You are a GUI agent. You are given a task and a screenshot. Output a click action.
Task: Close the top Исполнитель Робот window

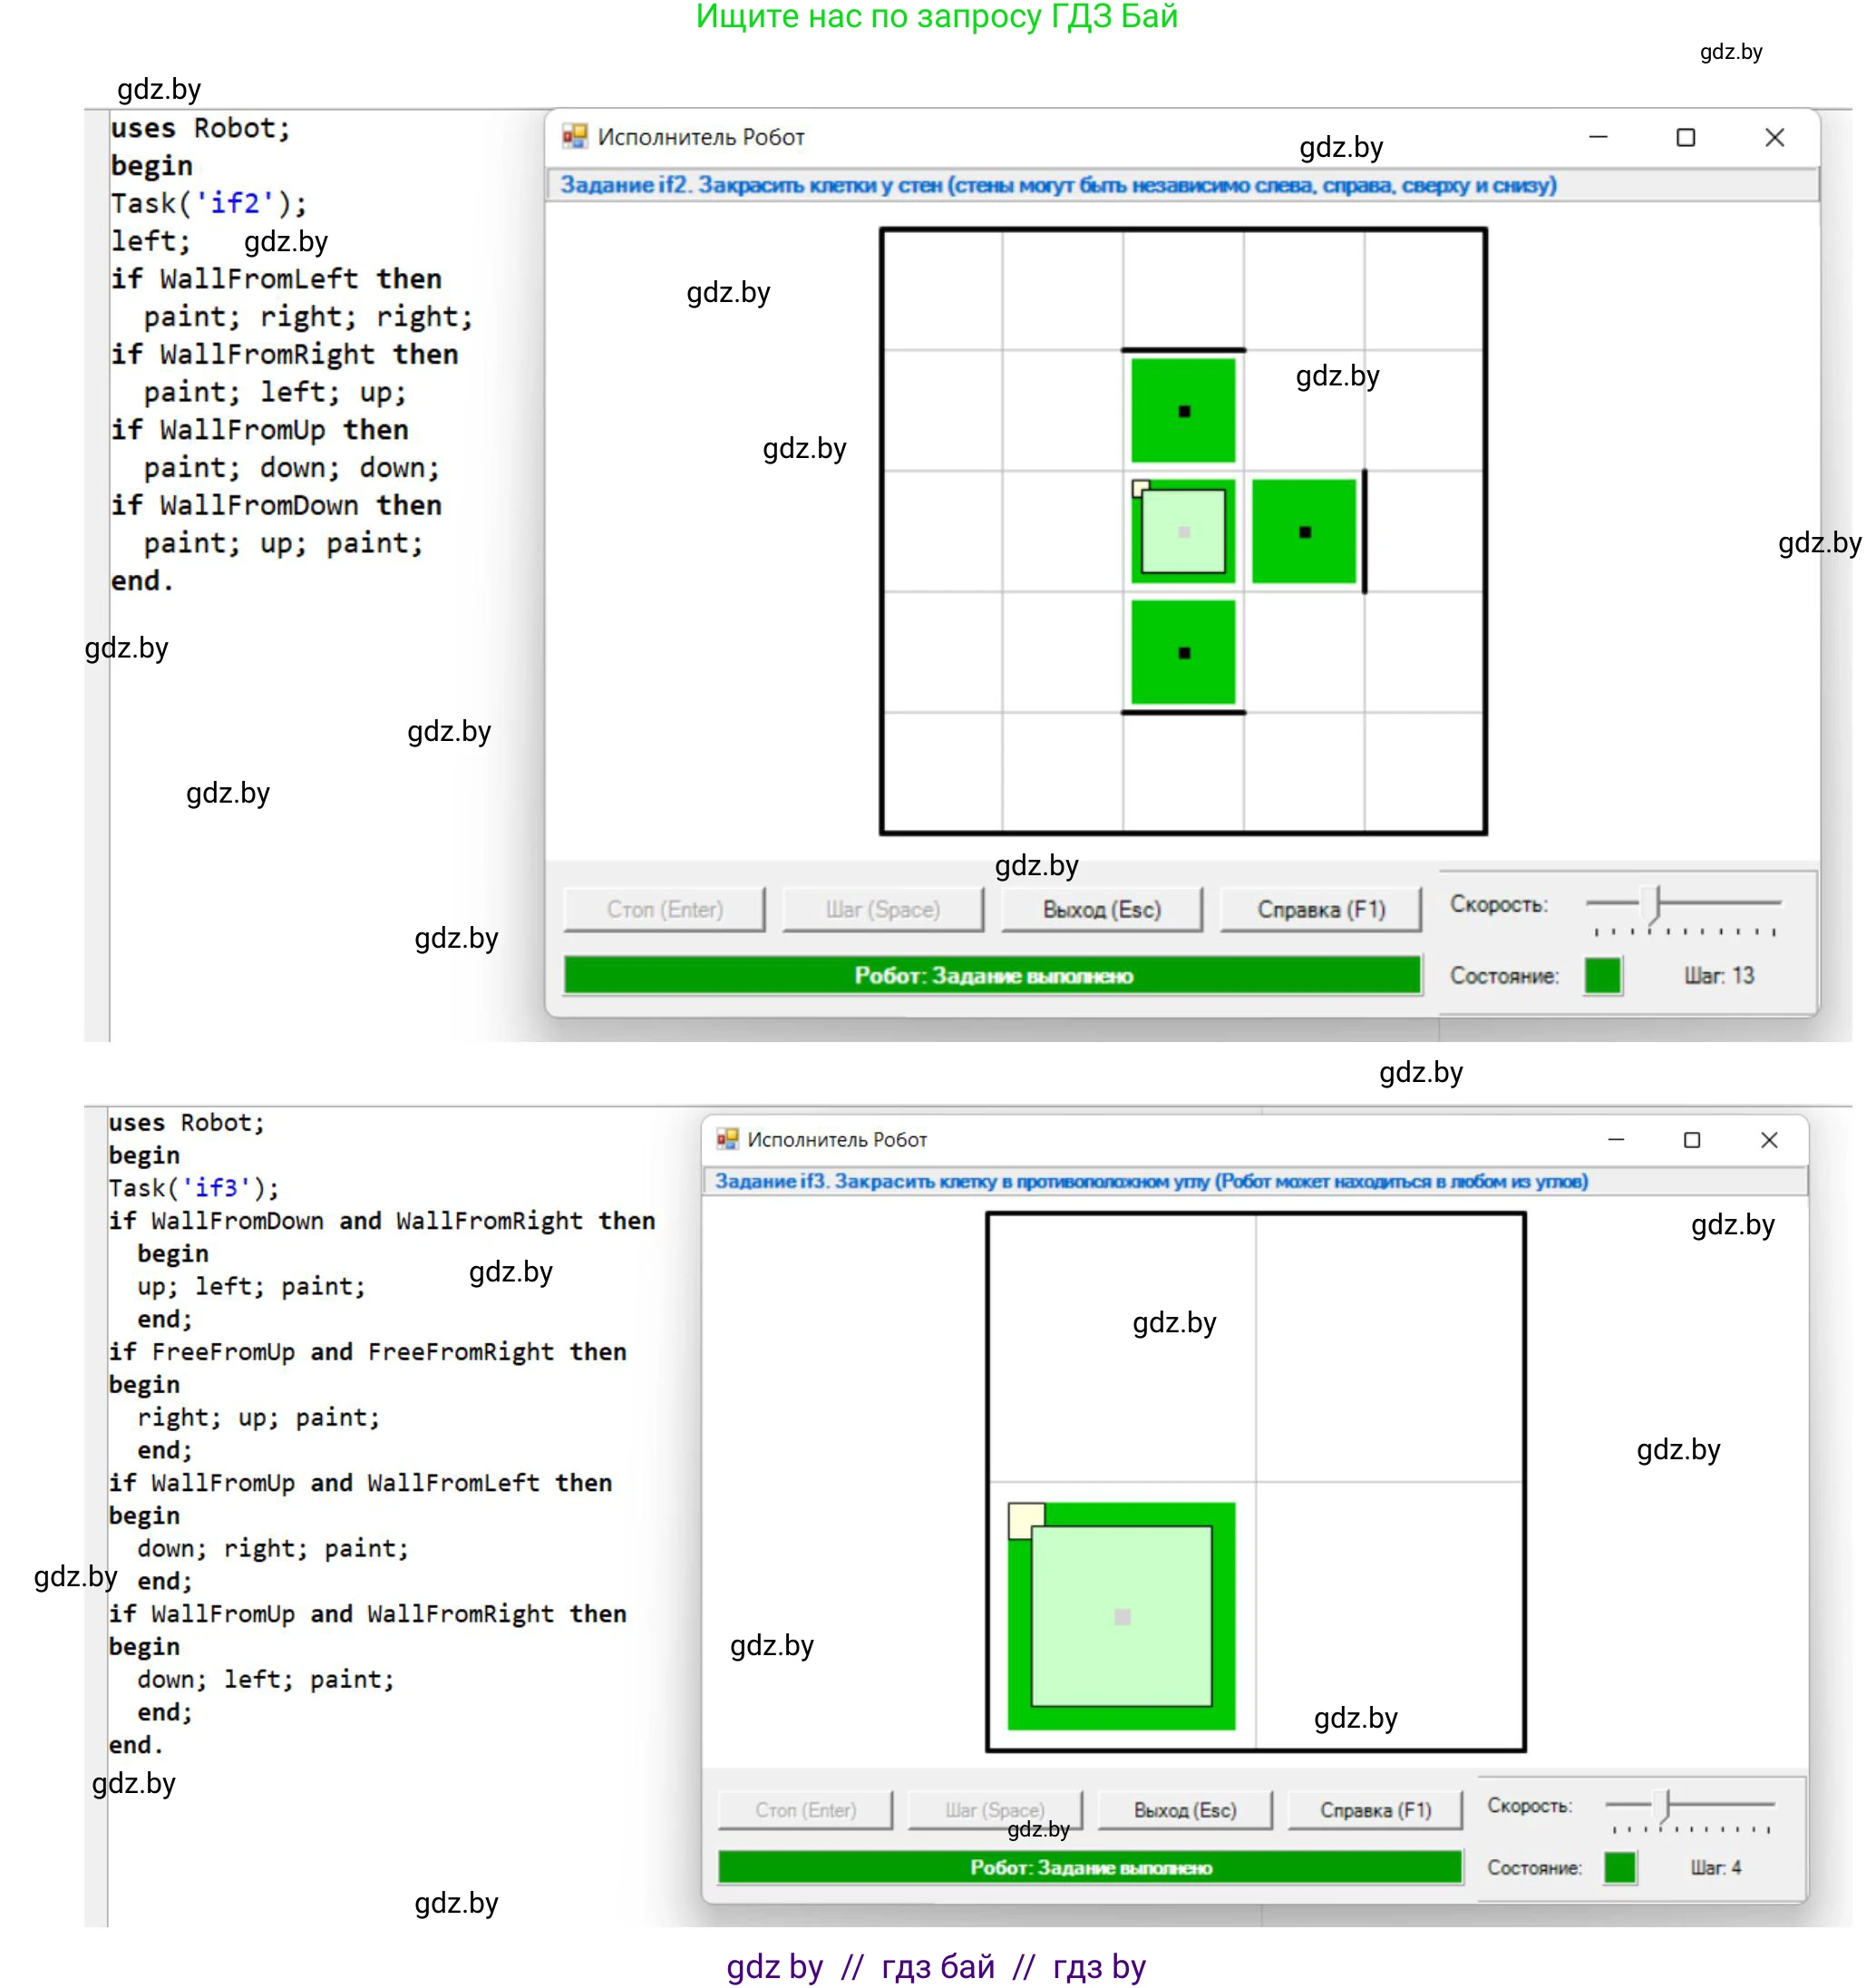pyautogui.click(x=1774, y=137)
